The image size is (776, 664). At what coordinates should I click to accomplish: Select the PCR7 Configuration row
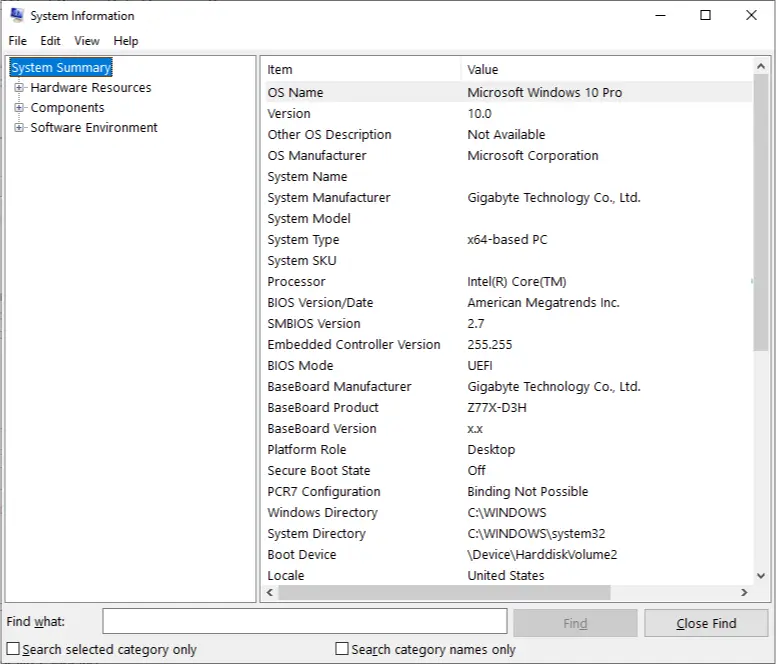coord(507,492)
